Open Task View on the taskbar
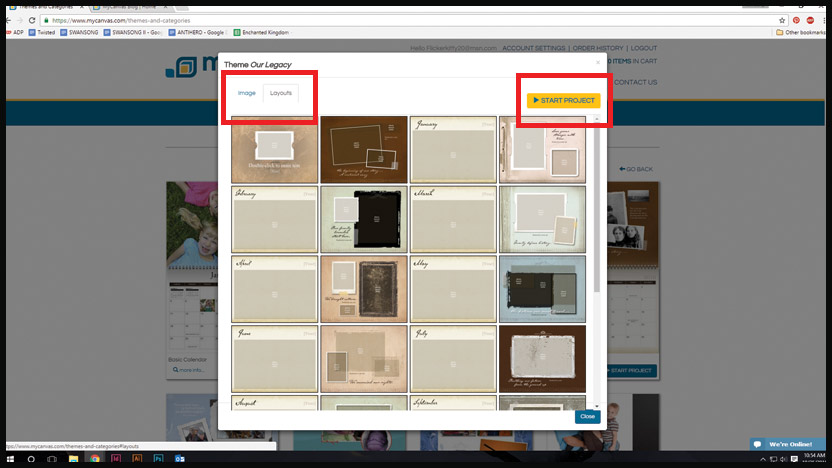Image resolution: width=832 pixels, height=468 pixels. tap(52, 458)
